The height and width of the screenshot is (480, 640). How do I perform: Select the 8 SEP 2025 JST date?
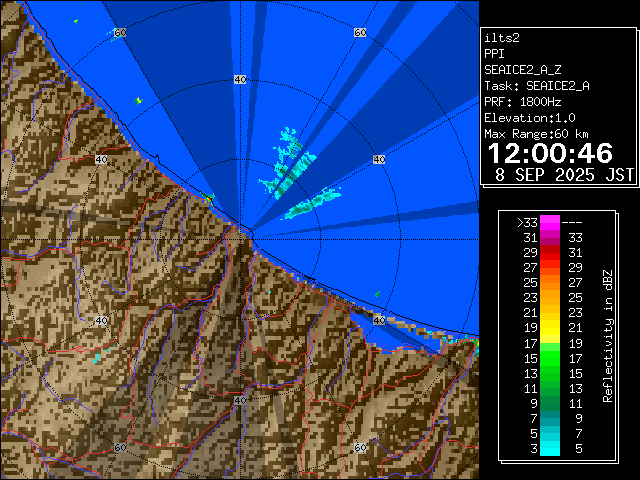coord(565,174)
